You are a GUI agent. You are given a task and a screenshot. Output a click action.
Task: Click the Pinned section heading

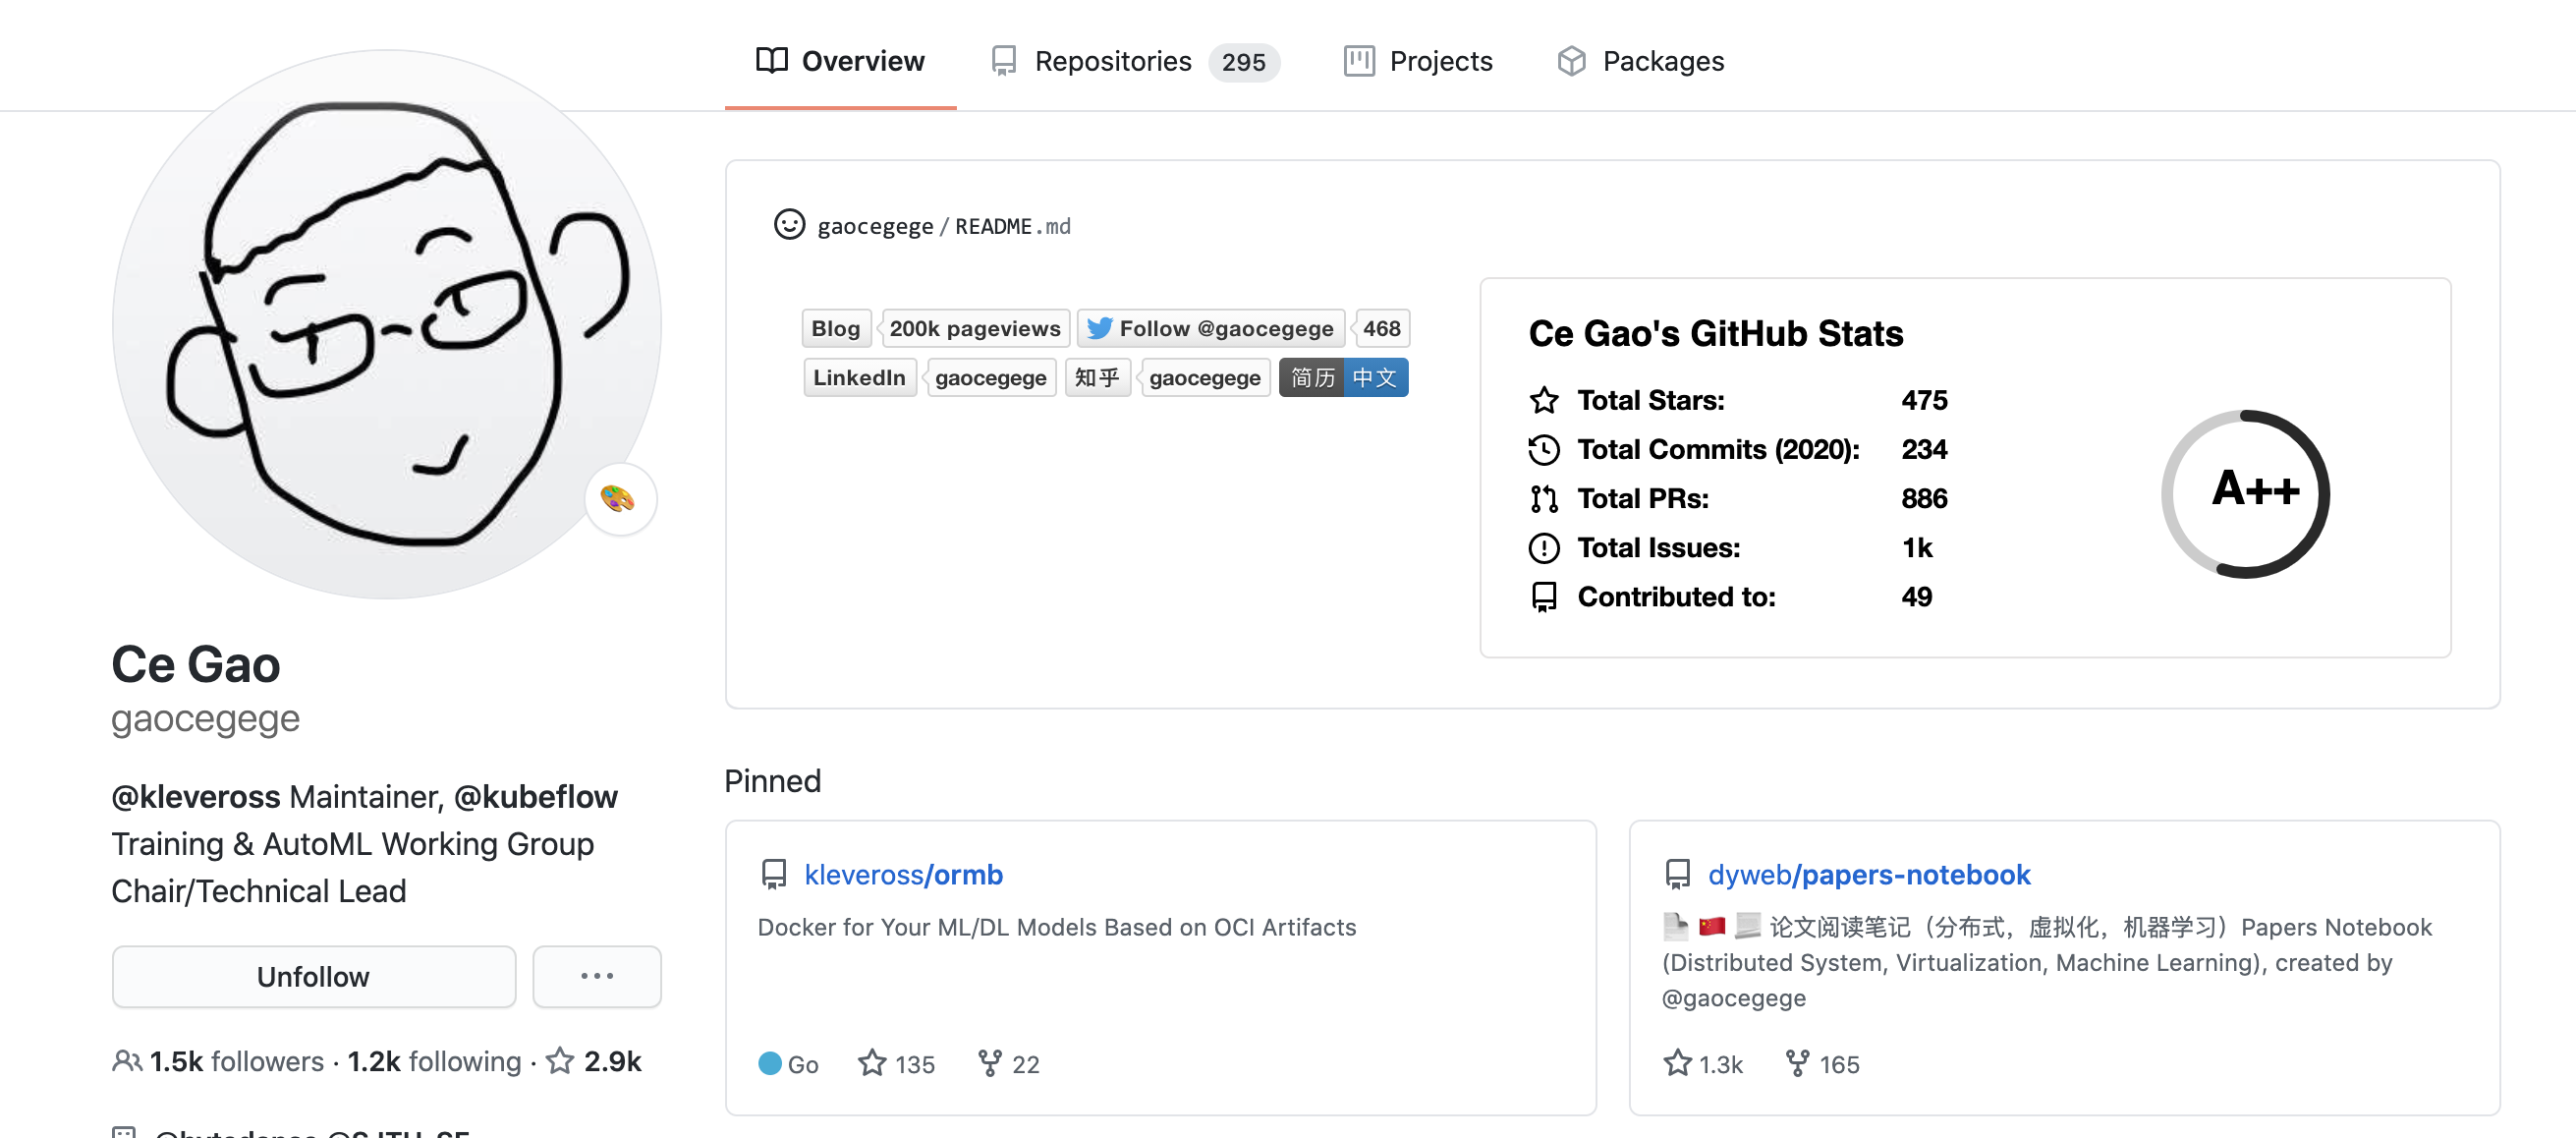click(x=772, y=780)
